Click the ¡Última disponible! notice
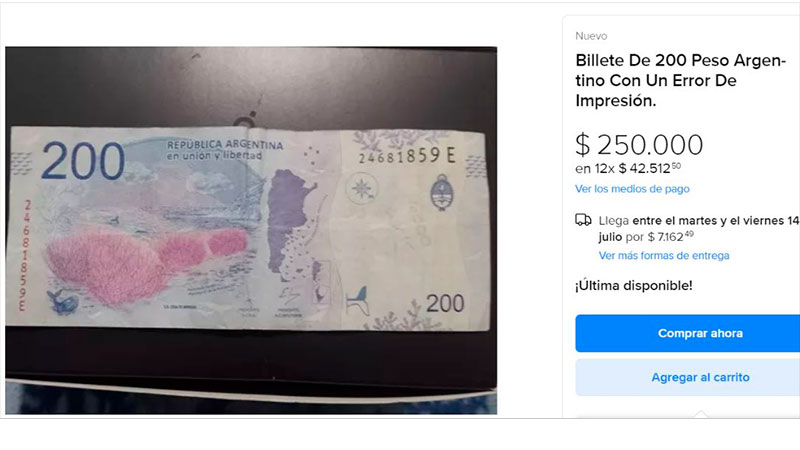The width and height of the screenshot is (800, 450). (x=634, y=286)
